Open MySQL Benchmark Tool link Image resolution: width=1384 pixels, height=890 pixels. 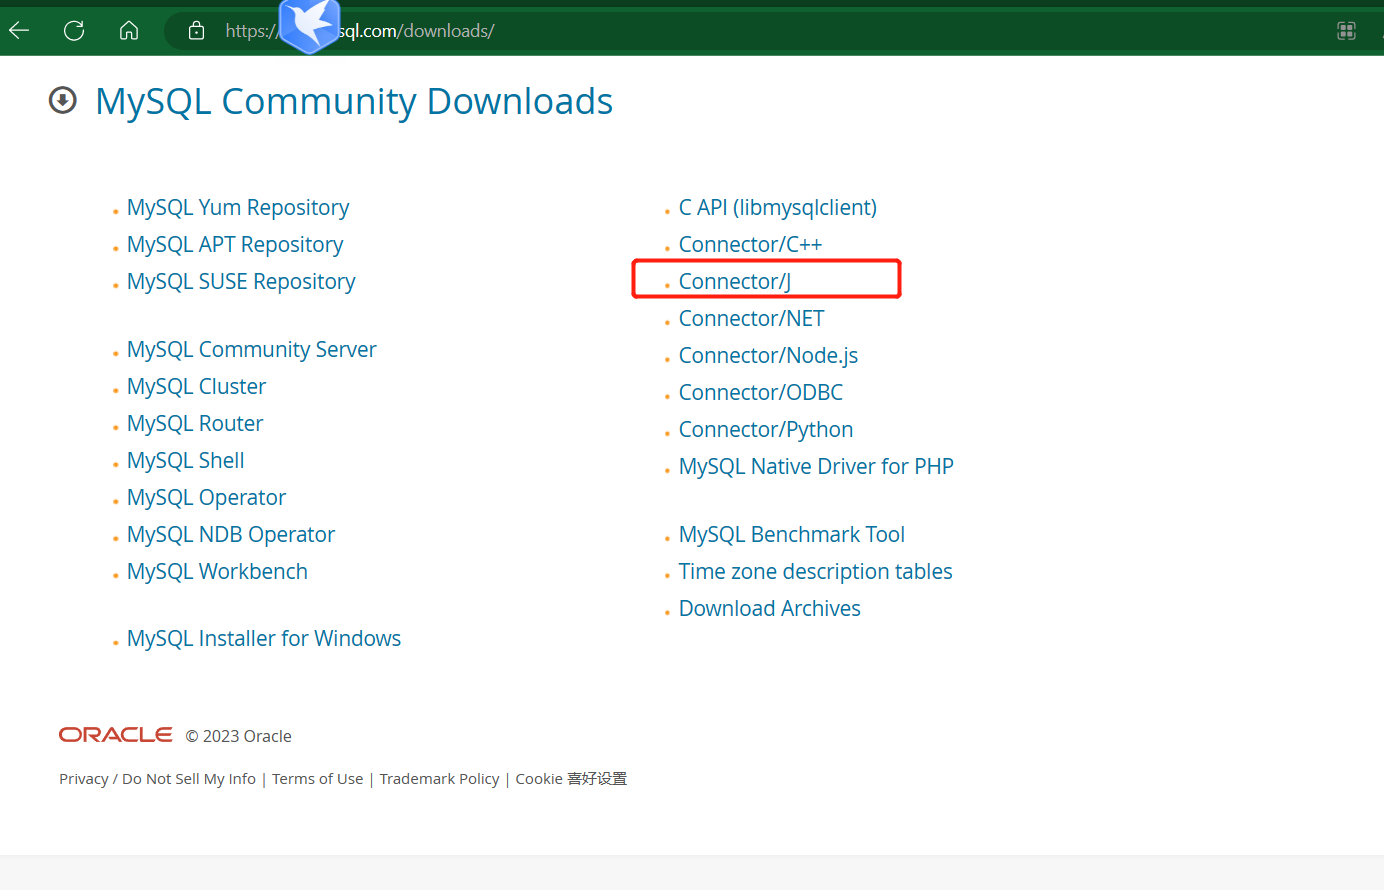pos(792,535)
